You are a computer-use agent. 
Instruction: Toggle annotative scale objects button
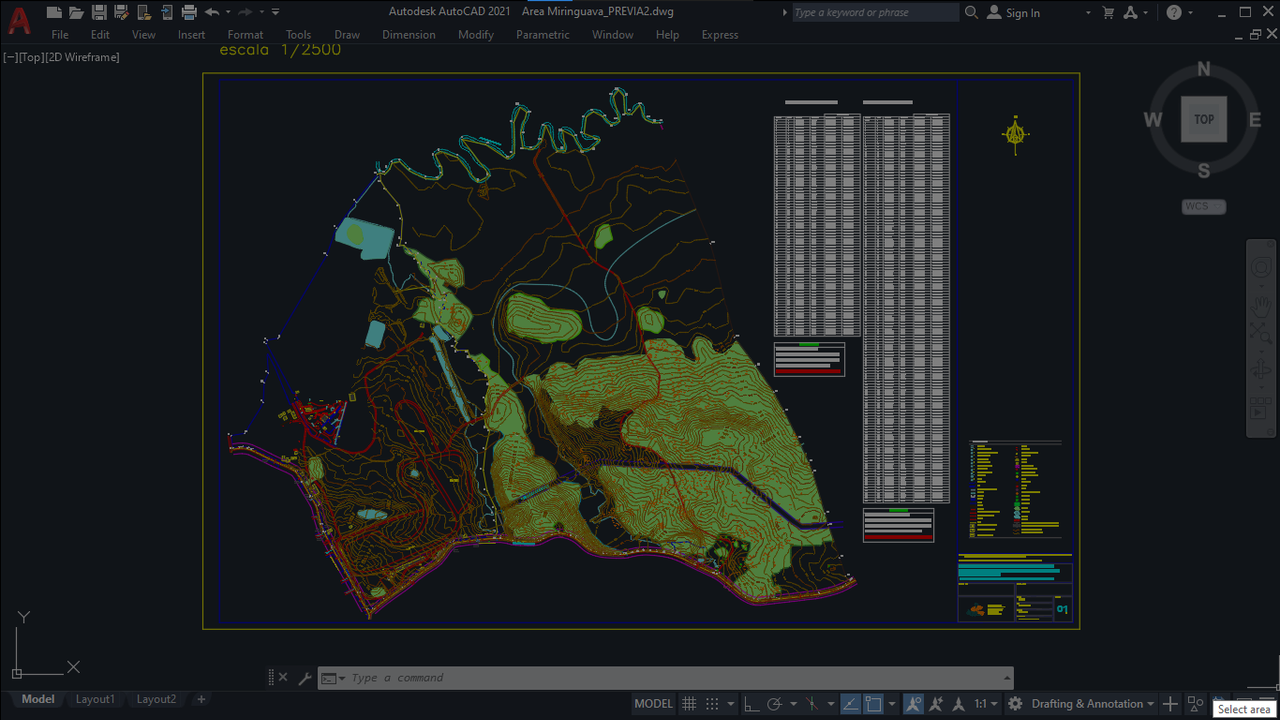click(959, 704)
